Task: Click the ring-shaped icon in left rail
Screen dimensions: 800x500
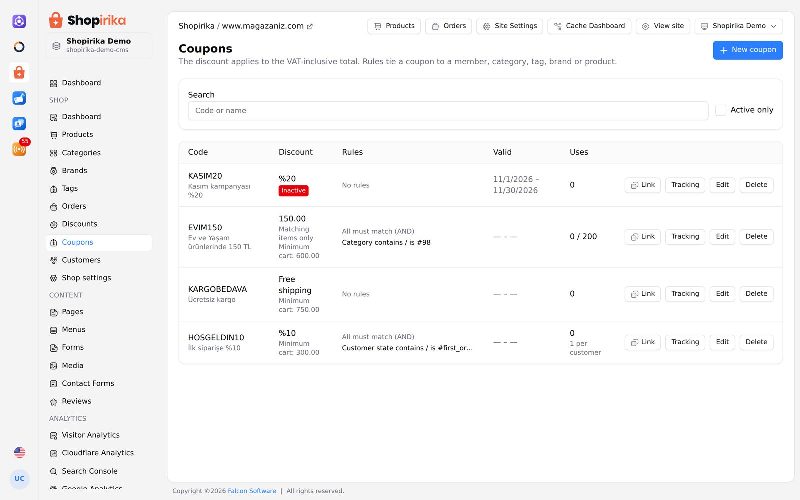Action: click(19, 47)
